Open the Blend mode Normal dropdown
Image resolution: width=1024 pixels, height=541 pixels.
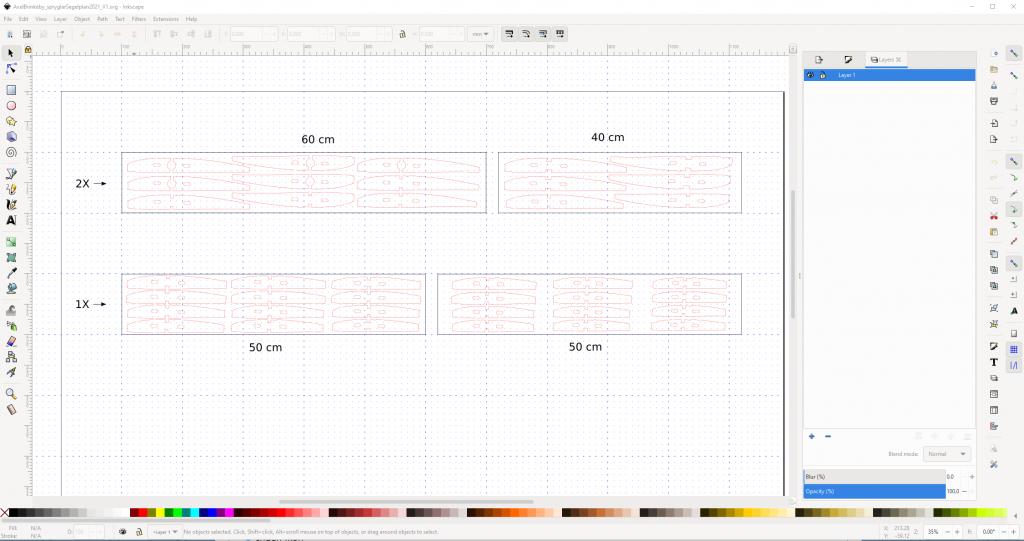click(946, 454)
